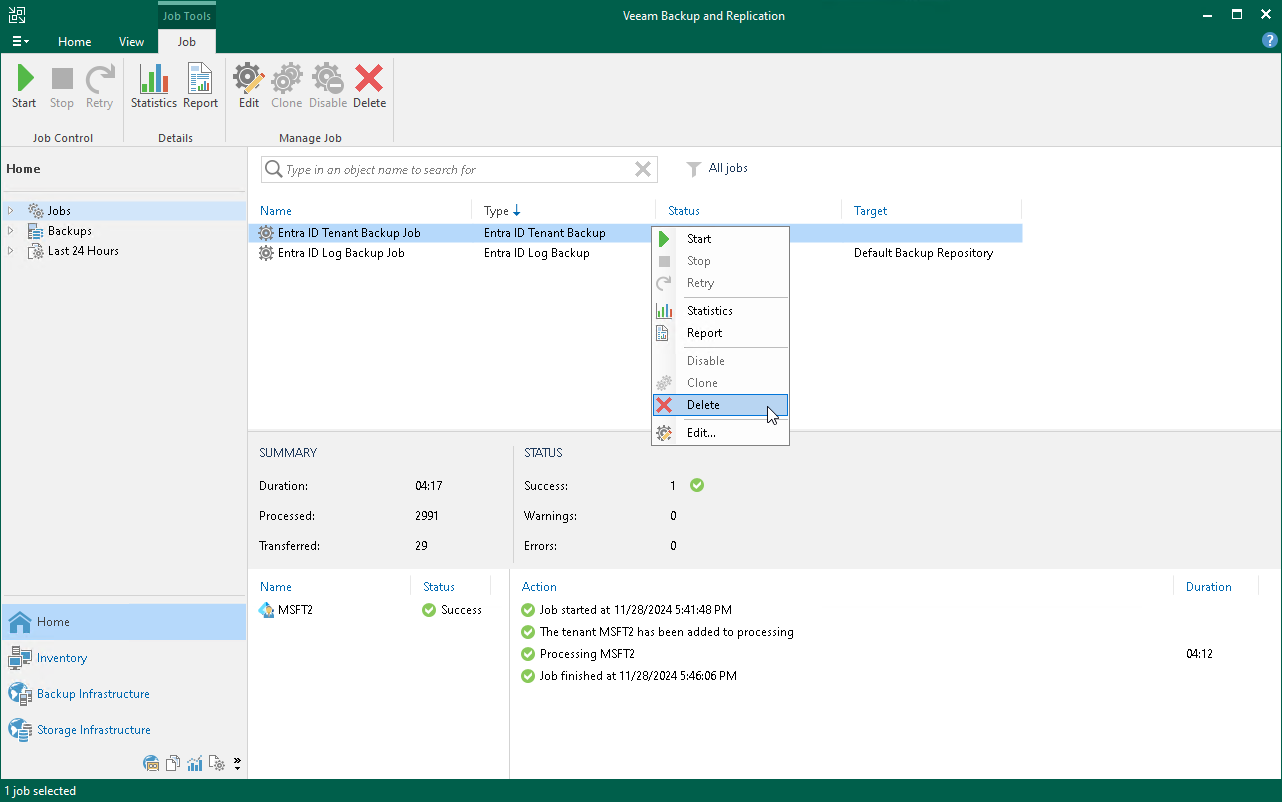Viewport: 1282px width, 802px height.
Task: Open the History view gear-page icon
Action: pos(217,764)
